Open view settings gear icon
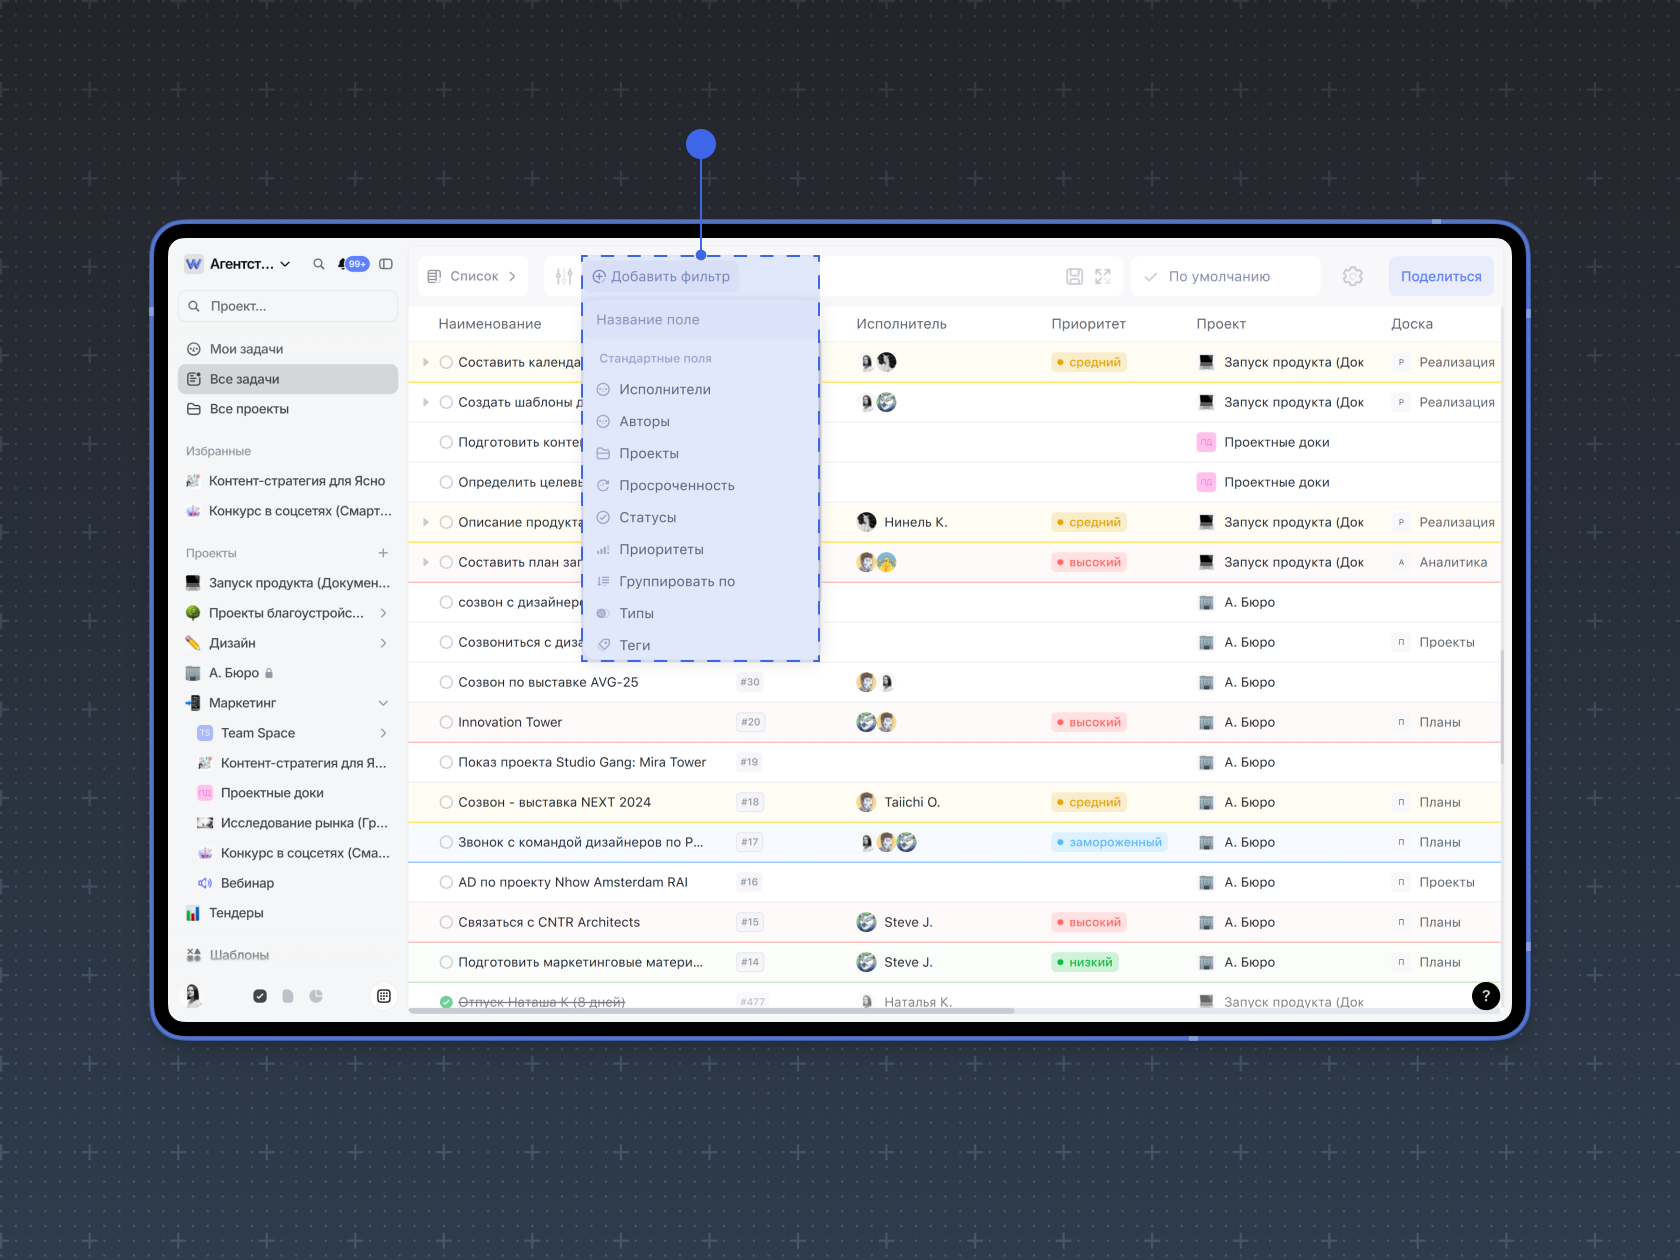 pos(1353,277)
